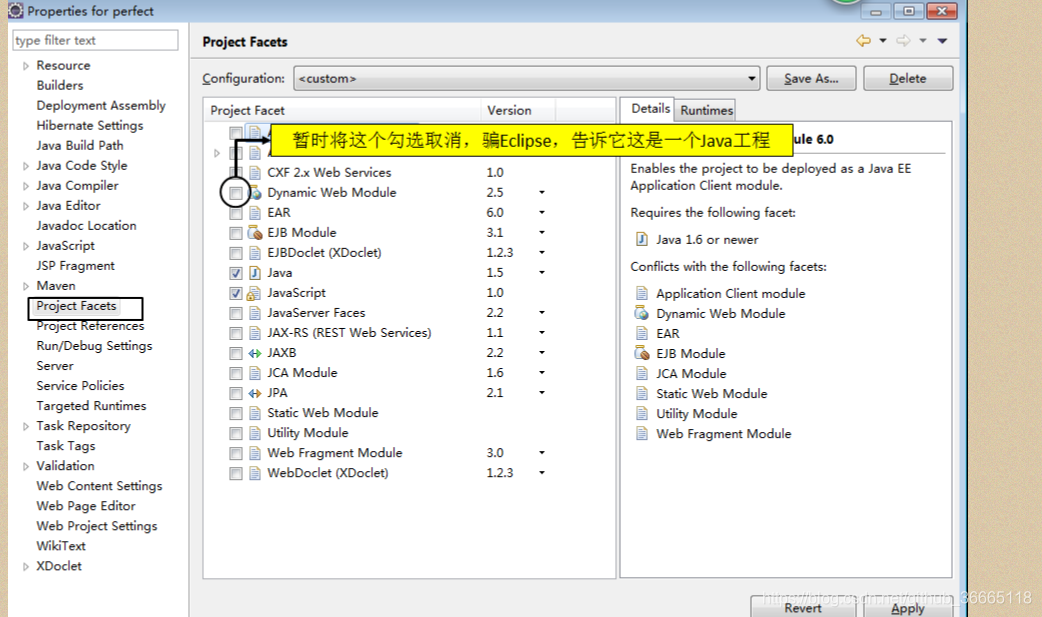Check the WebDoclet (XDoclet) checkbox
Screen dimensions: 1042x617
(235, 473)
